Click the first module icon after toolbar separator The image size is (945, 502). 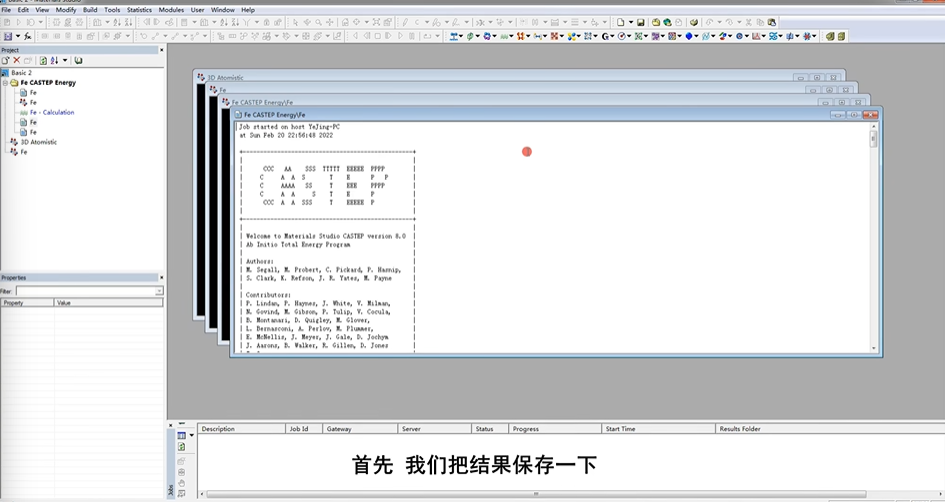pyautogui.click(x=455, y=36)
